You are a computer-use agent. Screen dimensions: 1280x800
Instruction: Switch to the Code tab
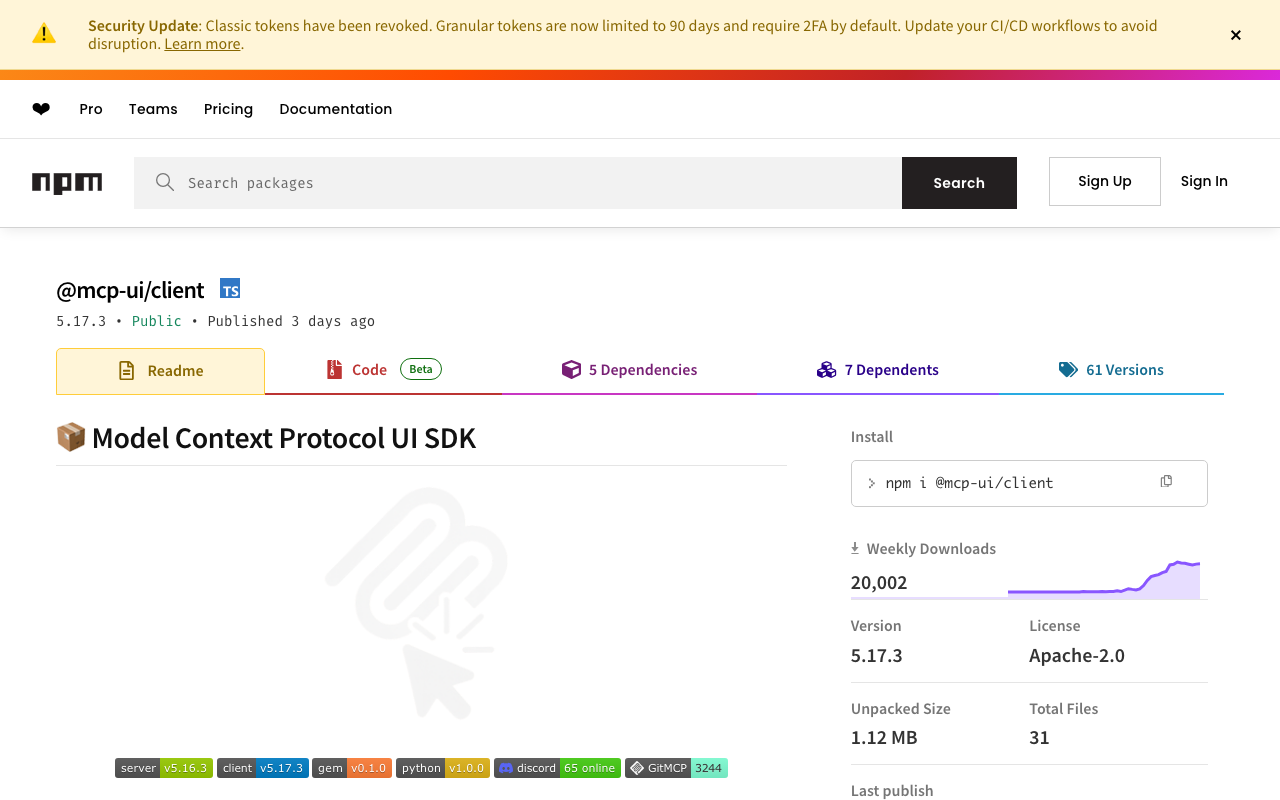coord(383,370)
